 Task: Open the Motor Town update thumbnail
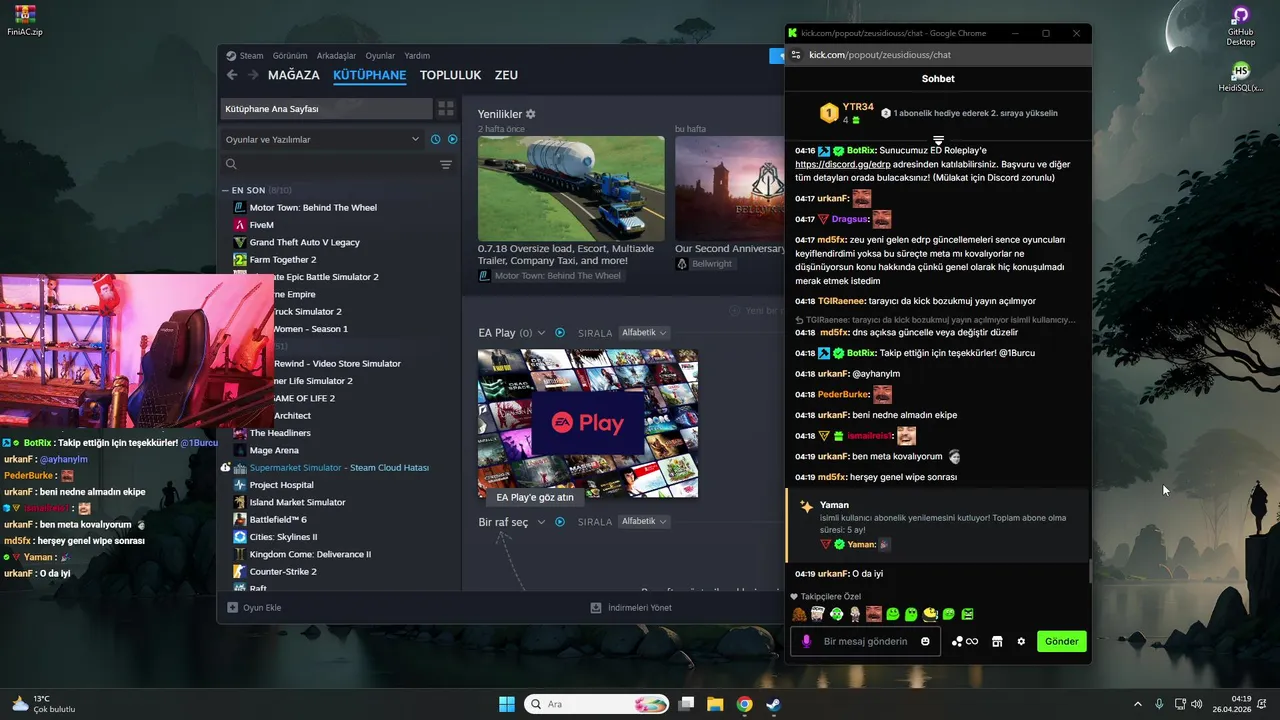[571, 188]
